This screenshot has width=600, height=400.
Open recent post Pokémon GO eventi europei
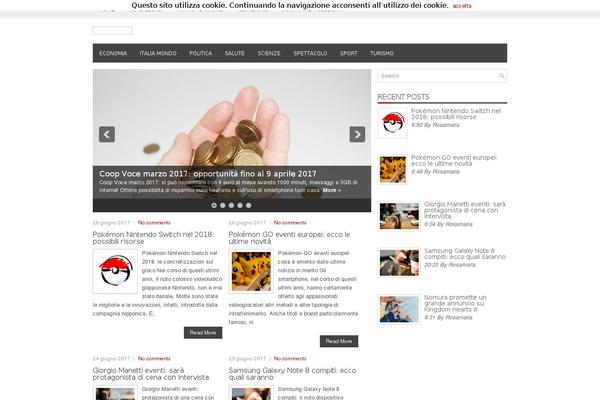(x=454, y=160)
